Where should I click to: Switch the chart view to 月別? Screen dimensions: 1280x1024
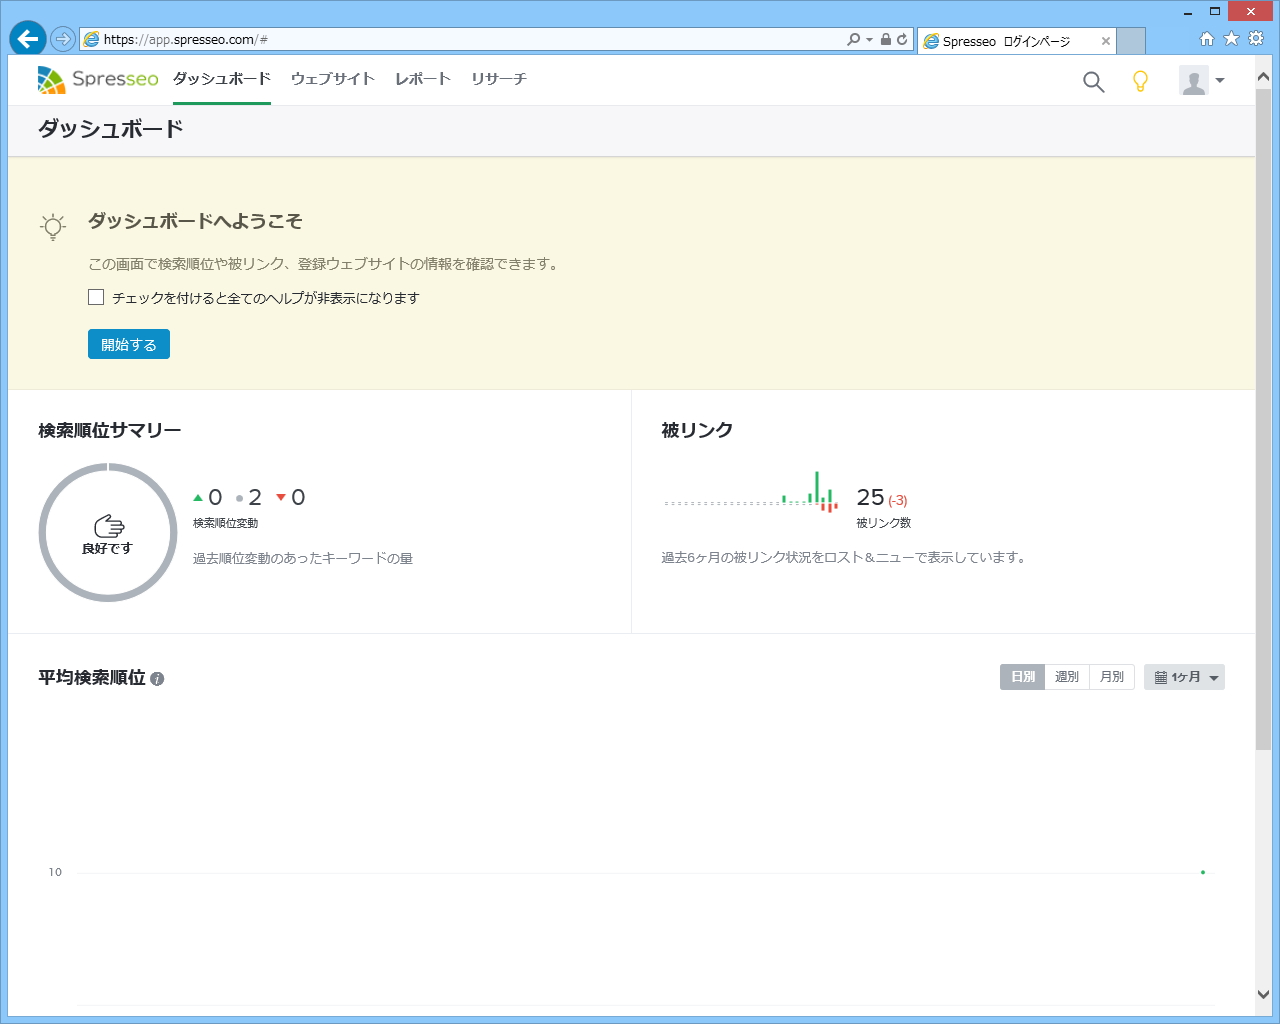coord(1111,677)
